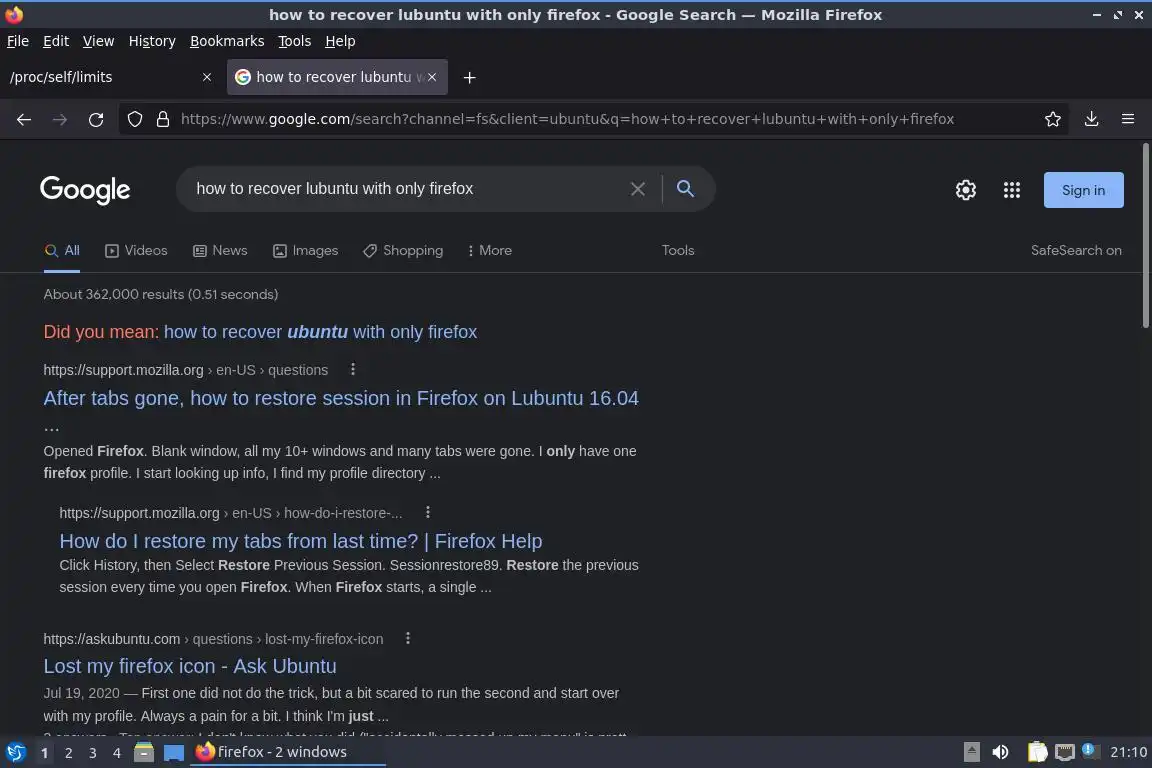Submit search with magnifier icon
1152x768 pixels.
[685, 189]
